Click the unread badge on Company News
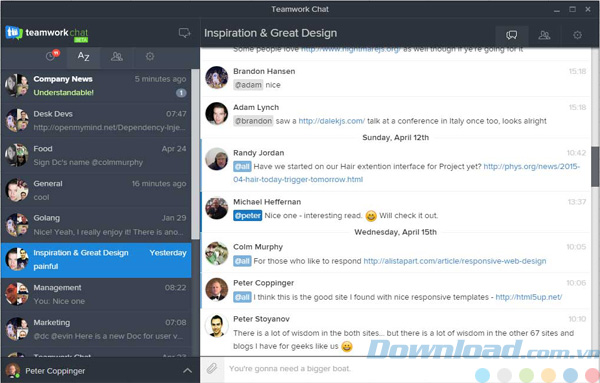Image resolution: width=600 pixels, height=383 pixels. [x=181, y=93]
